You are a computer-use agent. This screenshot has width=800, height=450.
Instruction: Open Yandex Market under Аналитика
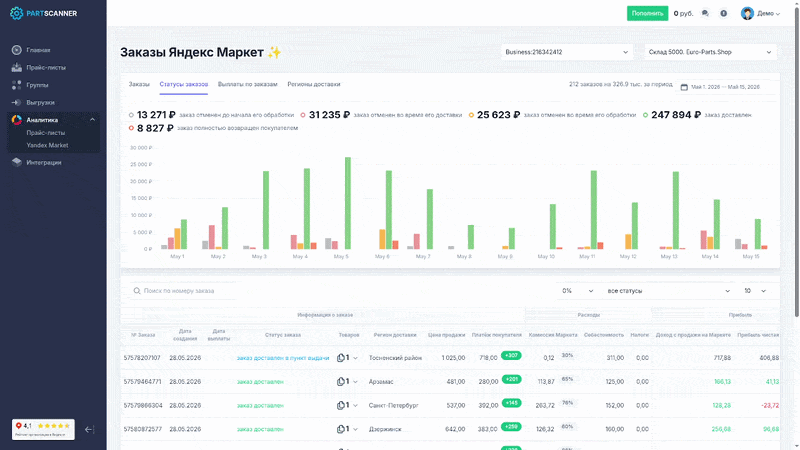pos(47,145)
